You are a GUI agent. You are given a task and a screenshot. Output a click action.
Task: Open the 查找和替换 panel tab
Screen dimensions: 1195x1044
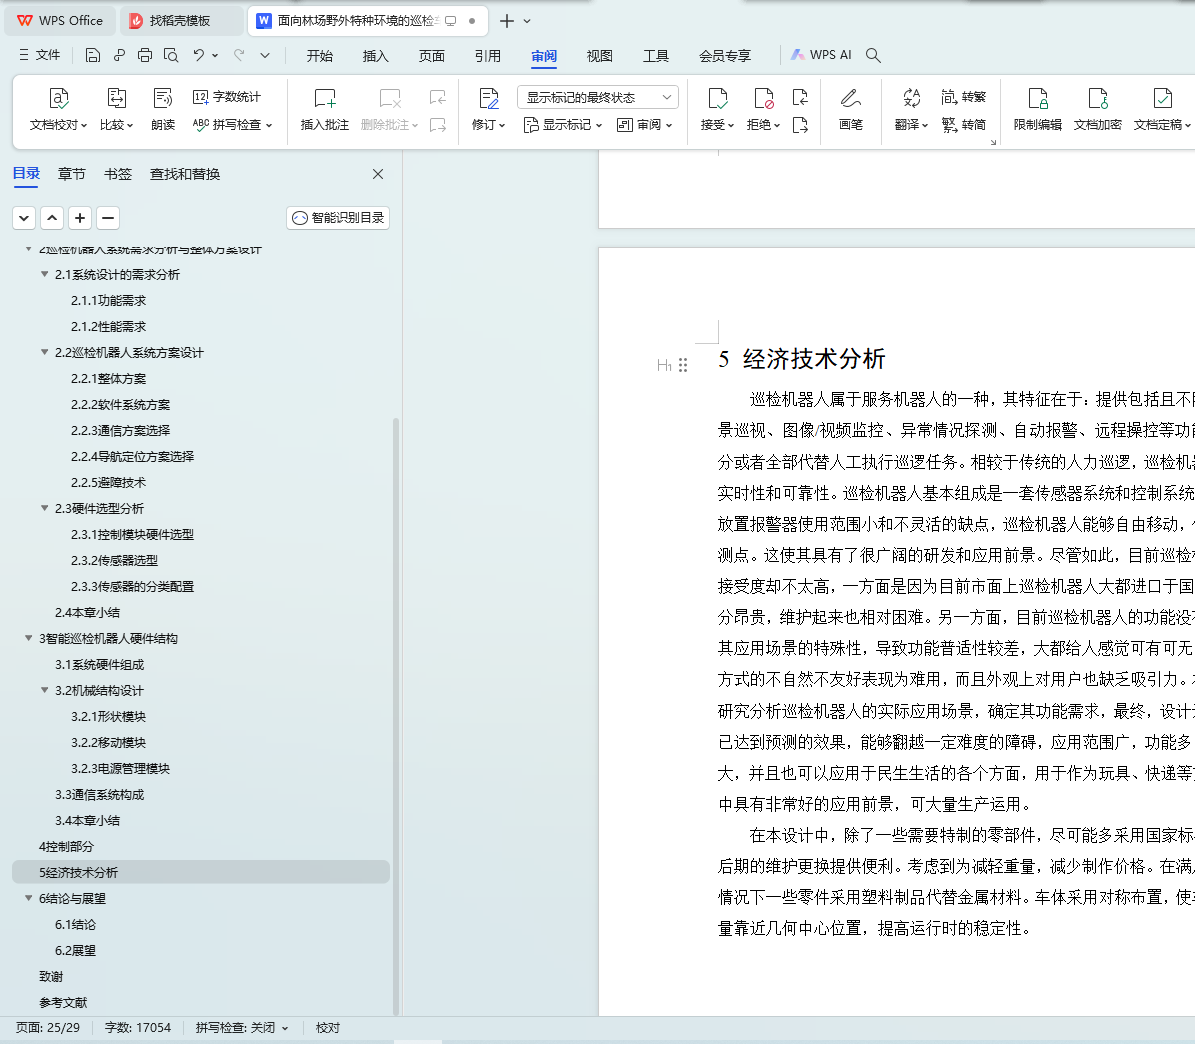click(x=185, y=175)
